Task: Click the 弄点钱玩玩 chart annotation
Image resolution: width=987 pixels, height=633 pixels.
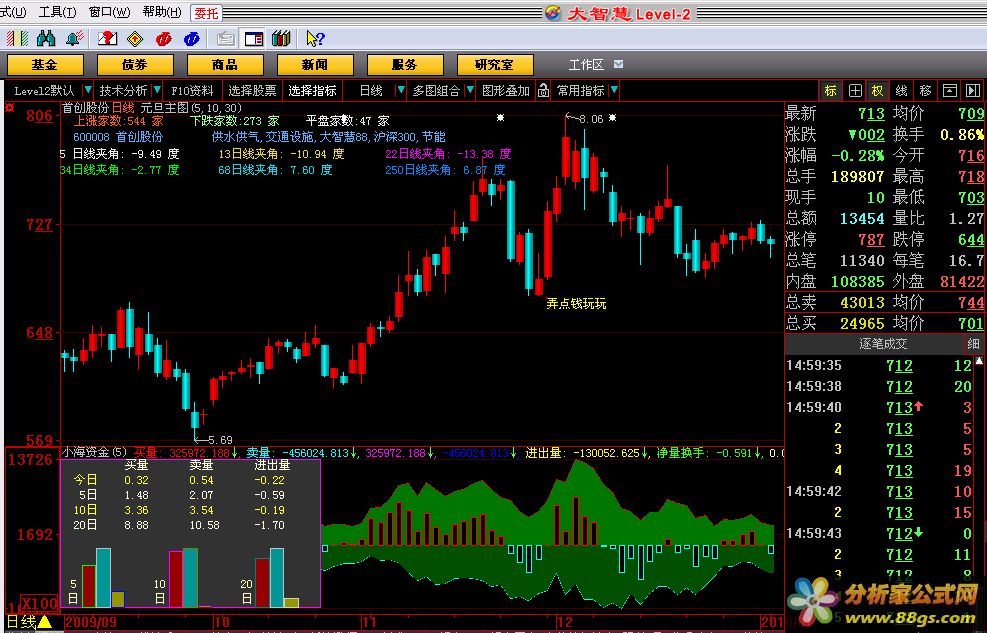Action: coord(576,303)
